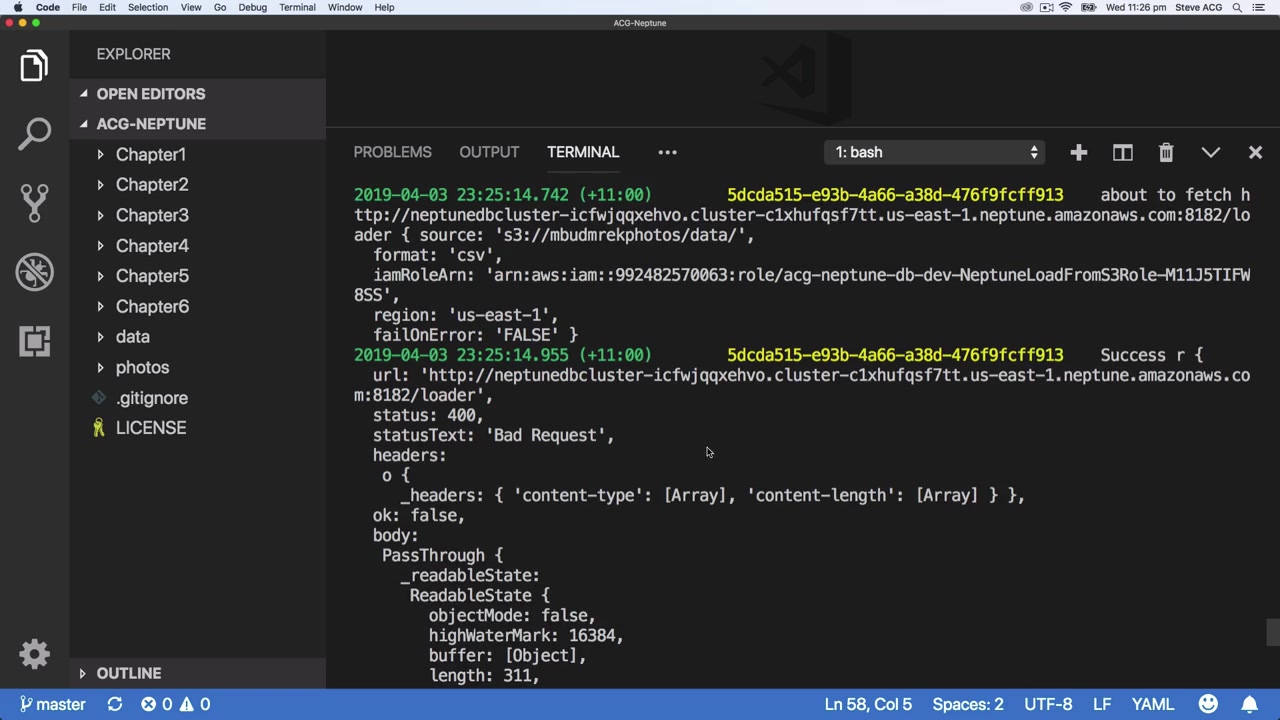
Task: Change language mode YAML
Action: [x=1153, y=704]
